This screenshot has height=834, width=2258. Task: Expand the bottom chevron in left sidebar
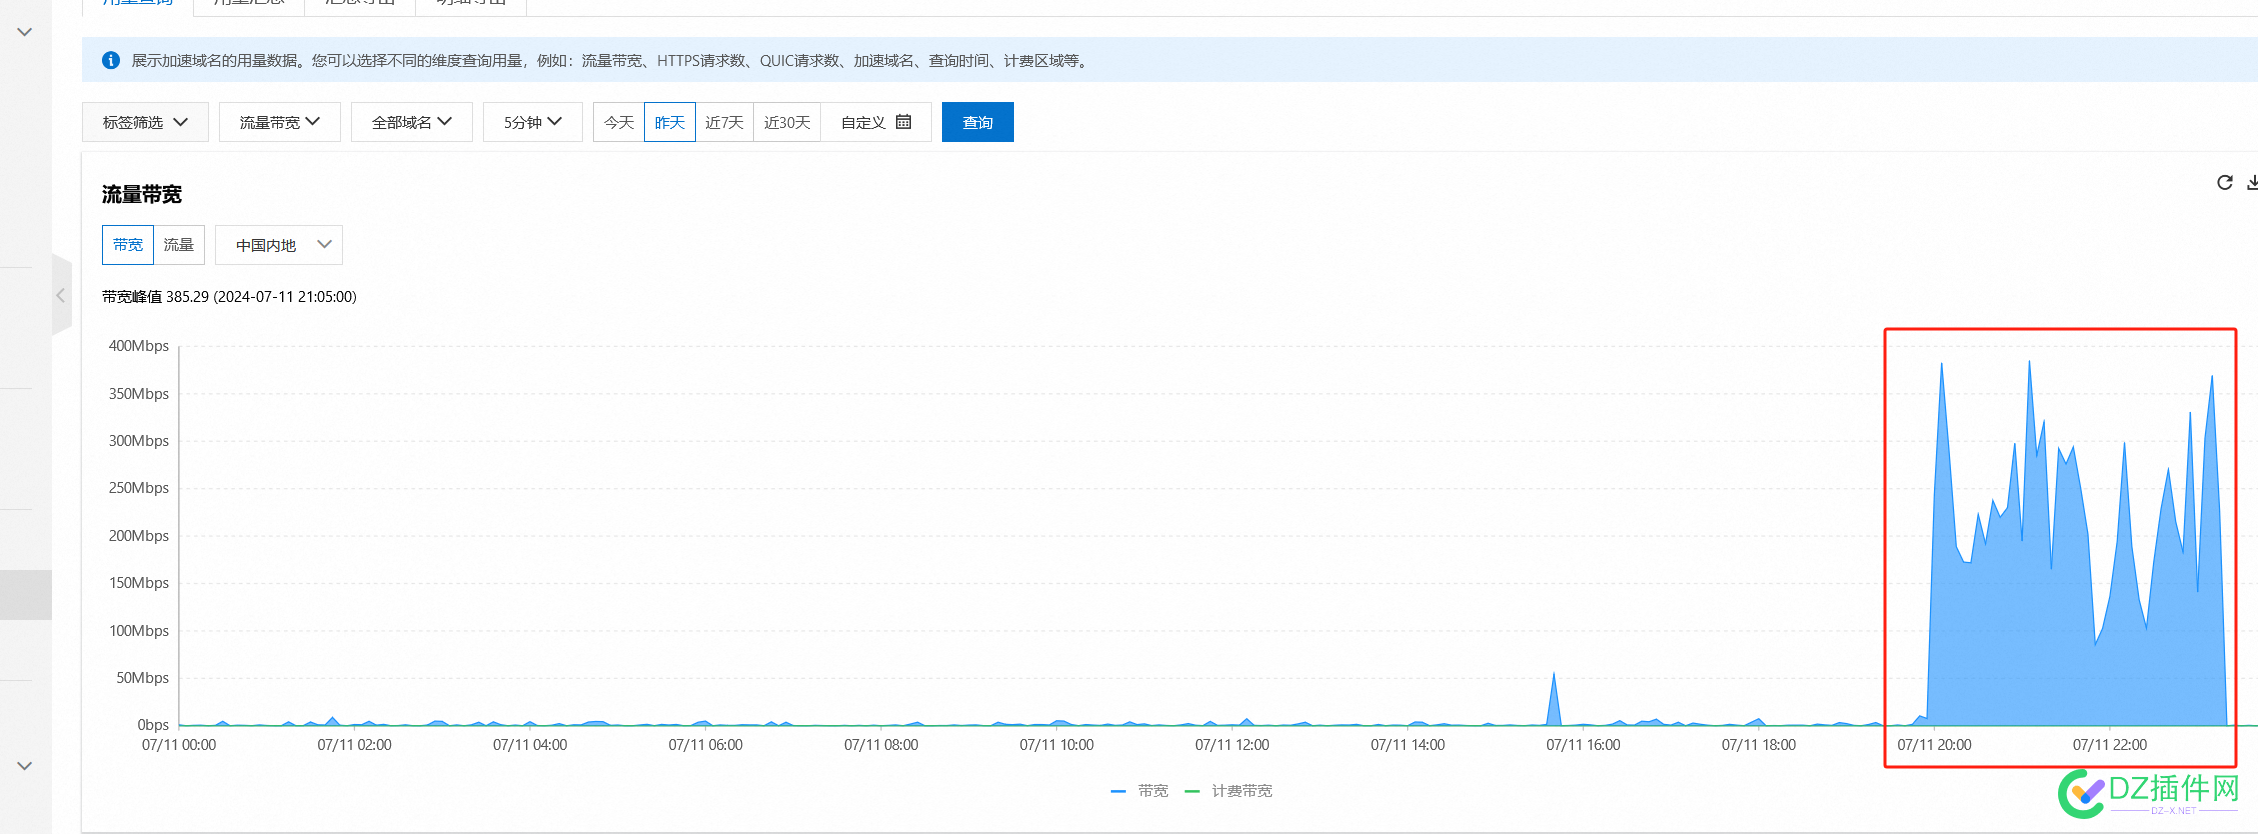pyautogui.click(x=25, y=766)
